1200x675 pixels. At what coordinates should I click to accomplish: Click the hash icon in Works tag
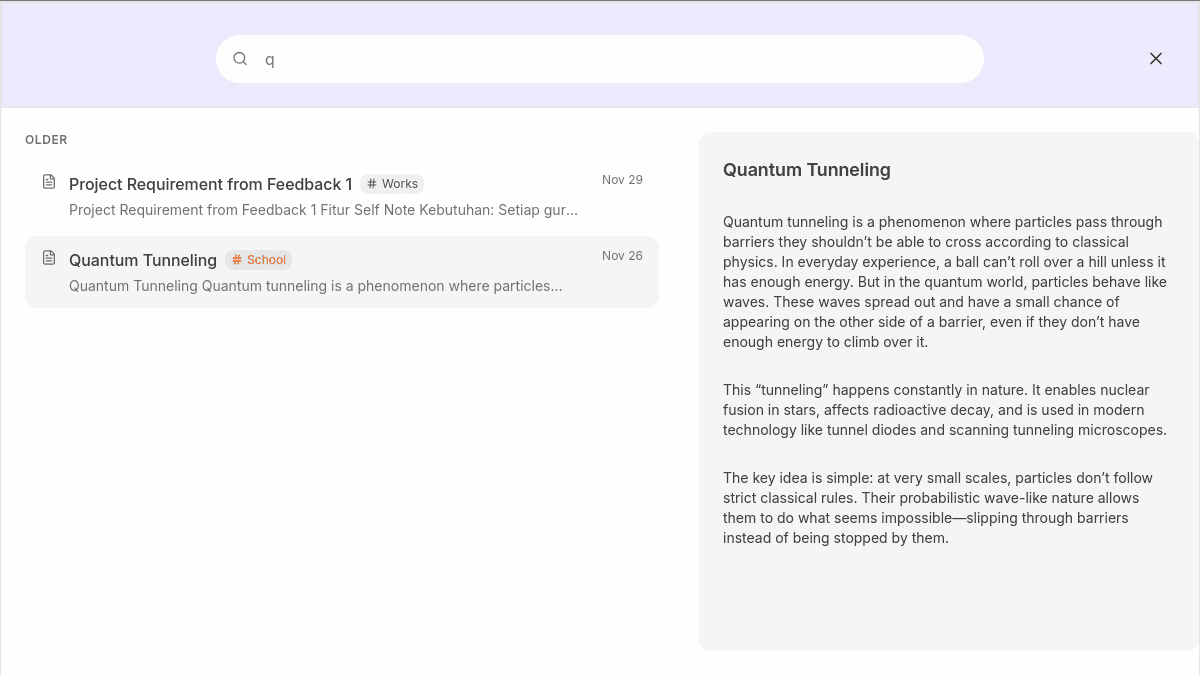pyautogui.click(x=372, y=184)
